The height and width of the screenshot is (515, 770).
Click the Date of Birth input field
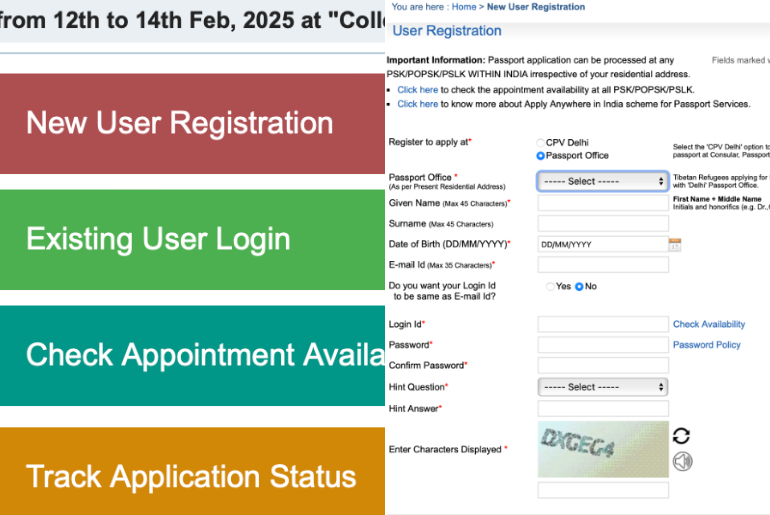pos(600,244)
